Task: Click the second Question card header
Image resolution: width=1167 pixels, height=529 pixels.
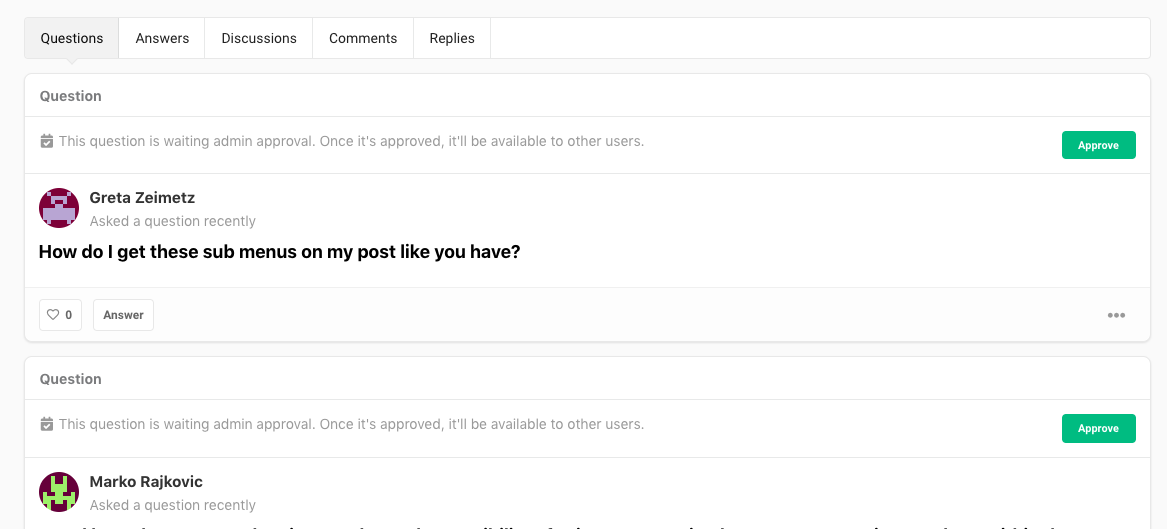Action: [587, 379]
